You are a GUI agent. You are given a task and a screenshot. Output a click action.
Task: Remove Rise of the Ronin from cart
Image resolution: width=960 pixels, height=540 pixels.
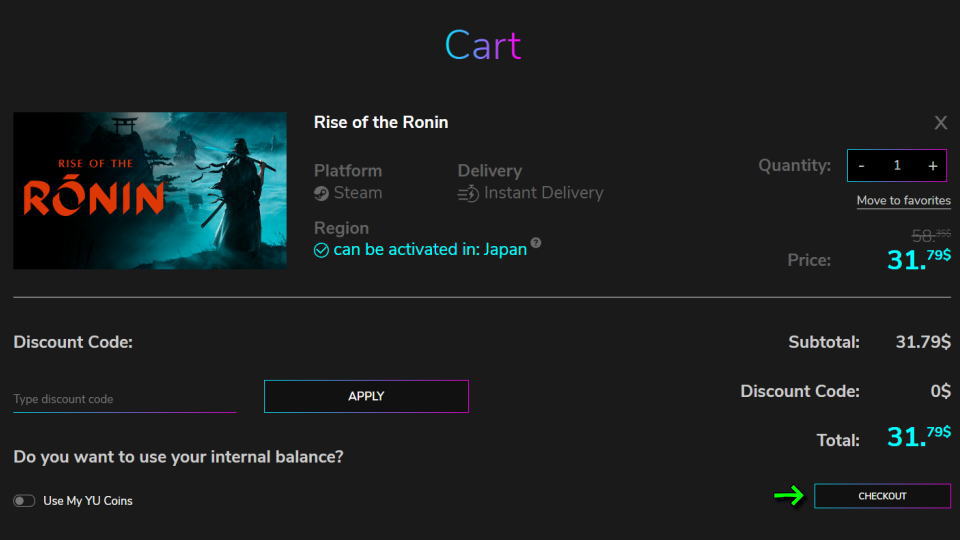940,123
